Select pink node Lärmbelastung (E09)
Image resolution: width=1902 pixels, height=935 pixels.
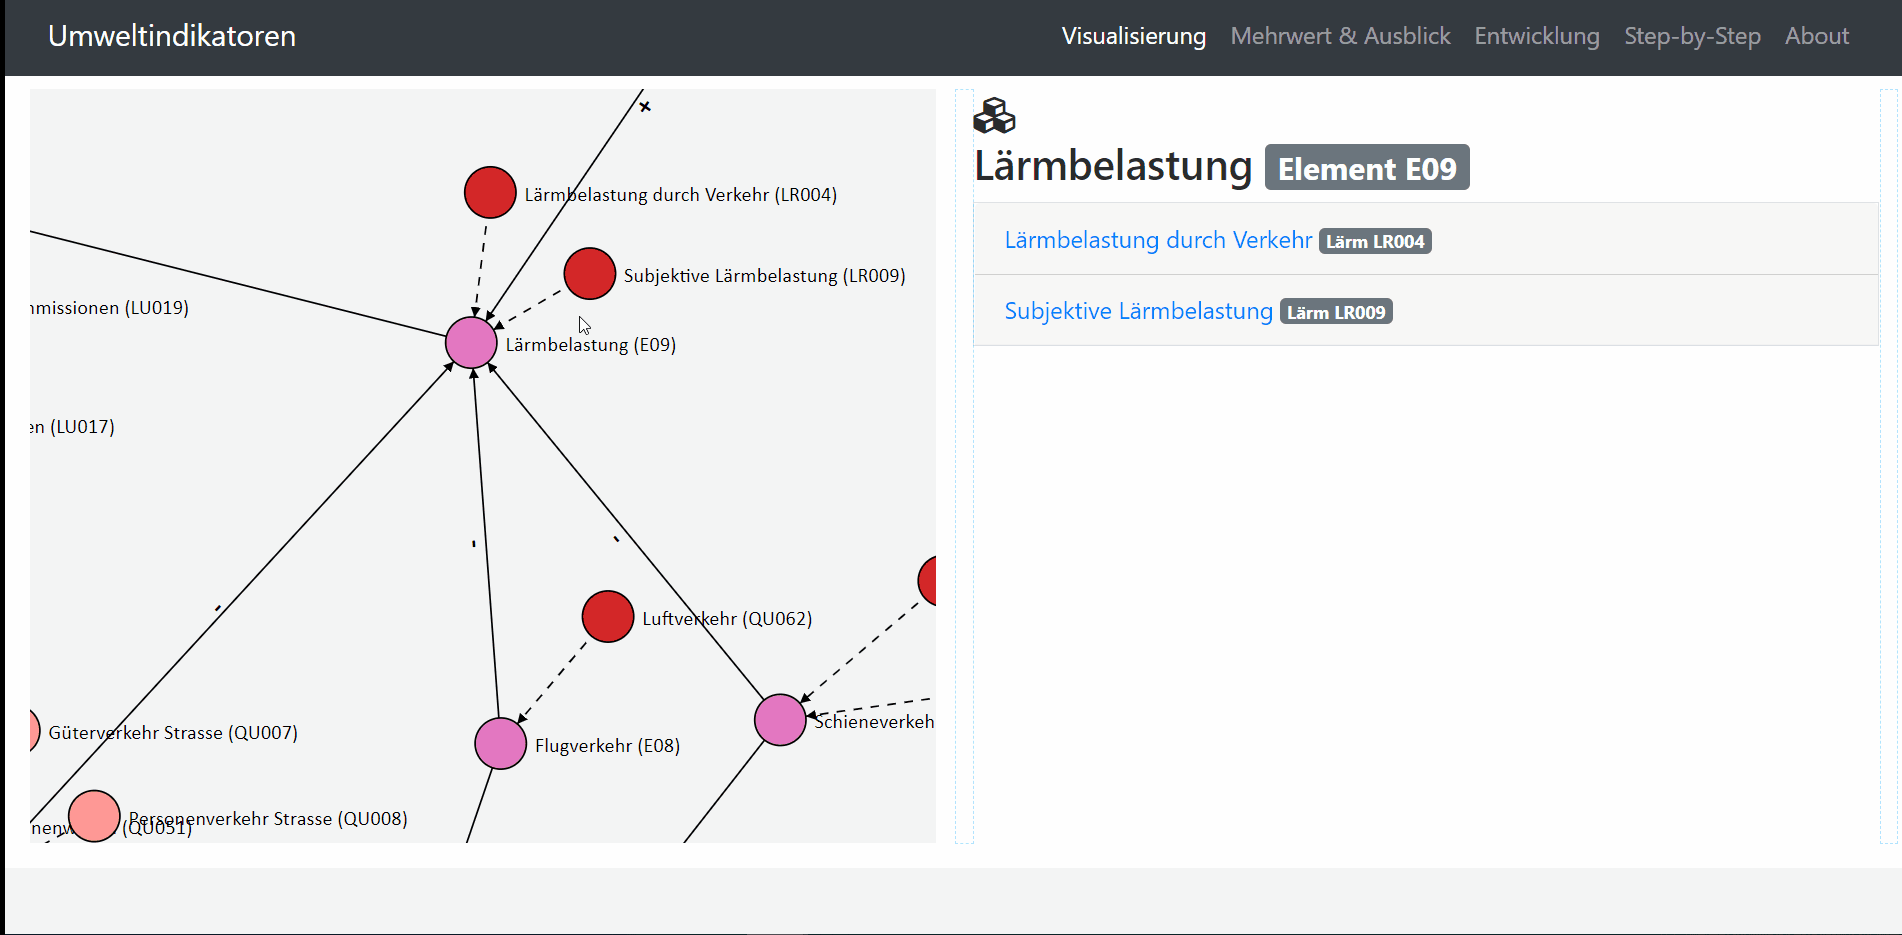pos(471,343)
